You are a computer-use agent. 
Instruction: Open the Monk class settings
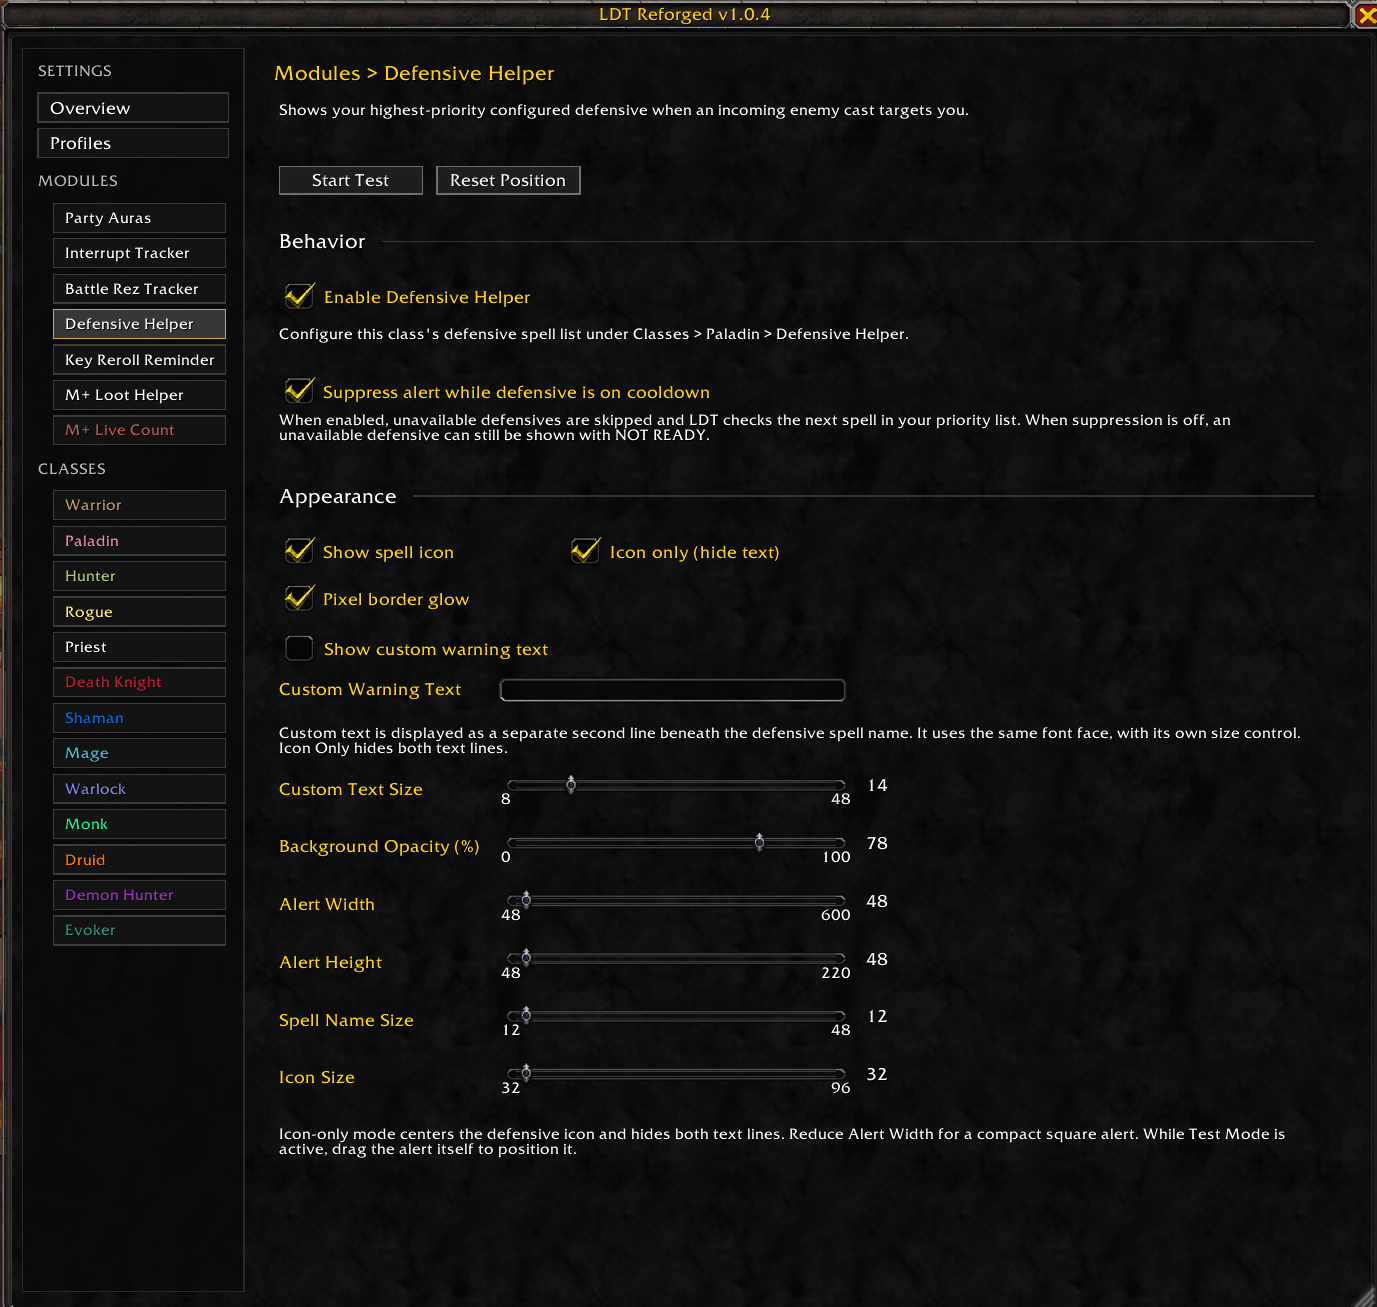(139, 824)
